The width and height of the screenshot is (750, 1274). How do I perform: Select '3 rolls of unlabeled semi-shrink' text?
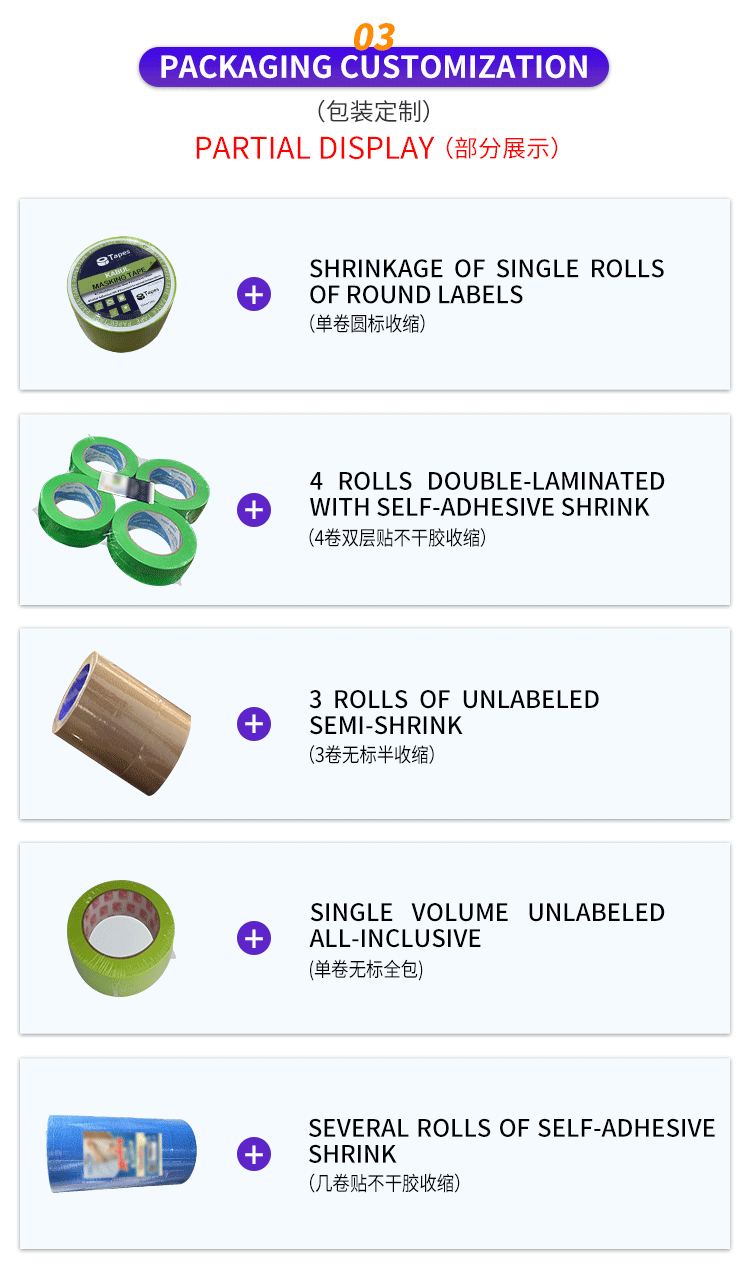tap(454, 711)
